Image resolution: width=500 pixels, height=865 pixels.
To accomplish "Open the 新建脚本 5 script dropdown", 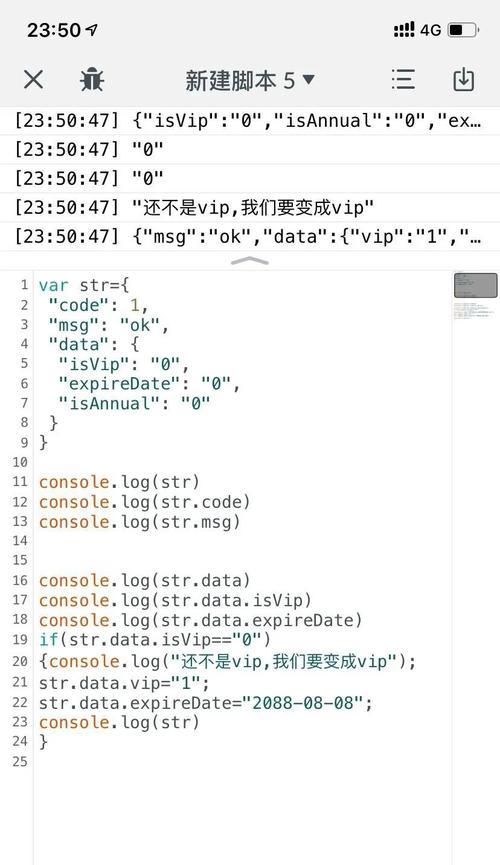I will [250, 81].
